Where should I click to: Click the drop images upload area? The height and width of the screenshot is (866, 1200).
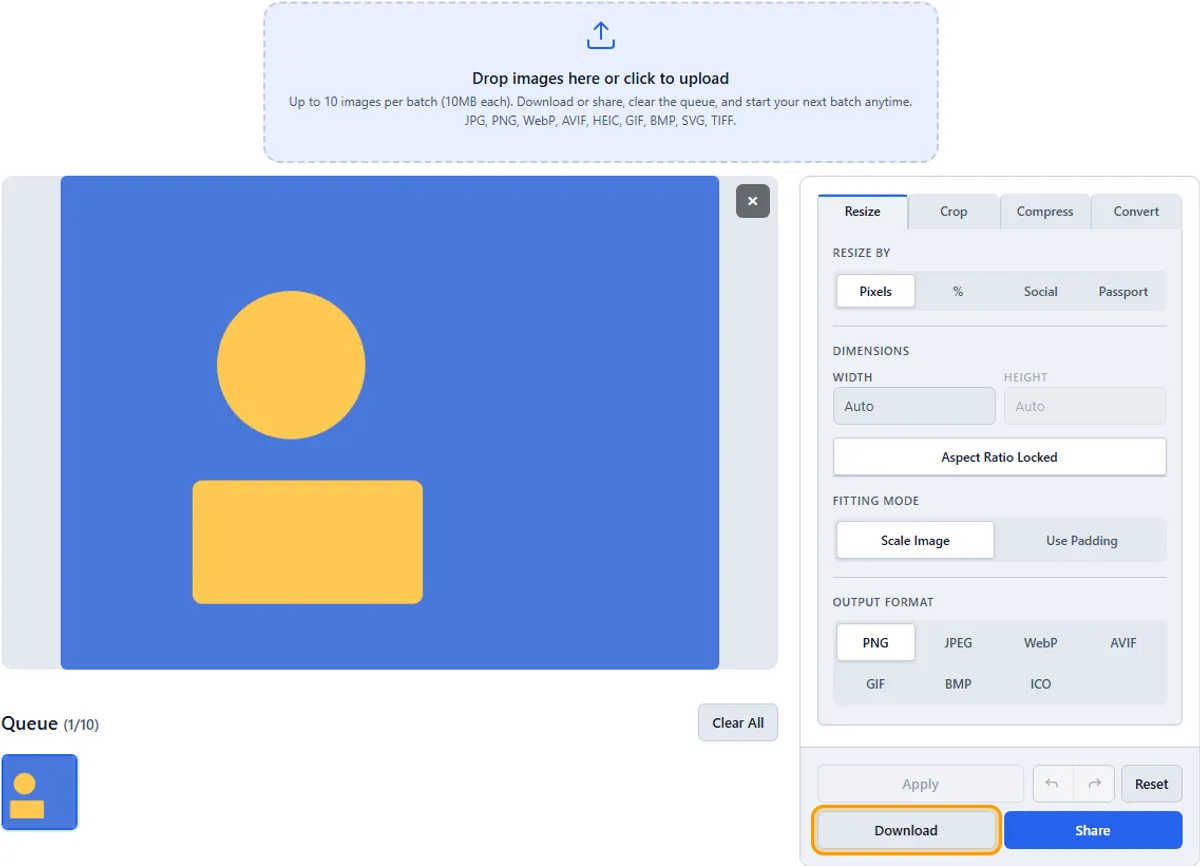click(x=600, y=82)
